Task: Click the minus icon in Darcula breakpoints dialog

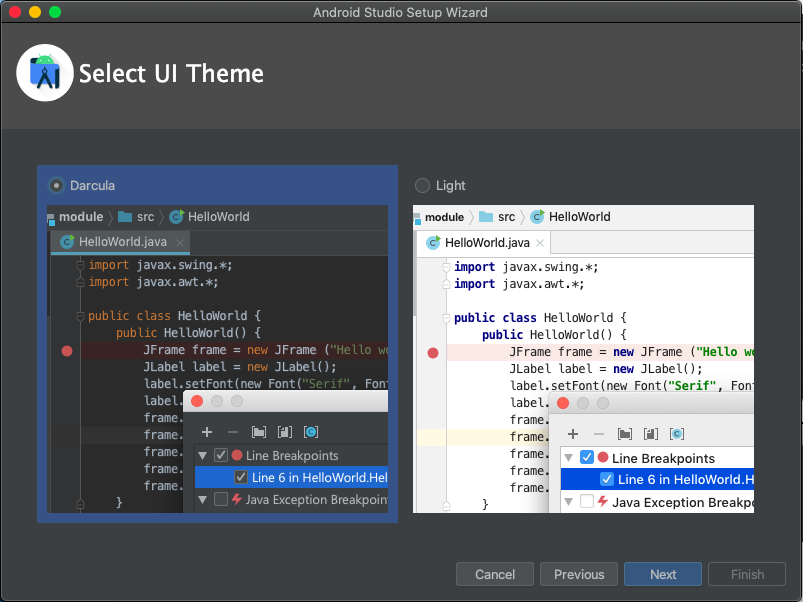Action: (x=233, y=433)
